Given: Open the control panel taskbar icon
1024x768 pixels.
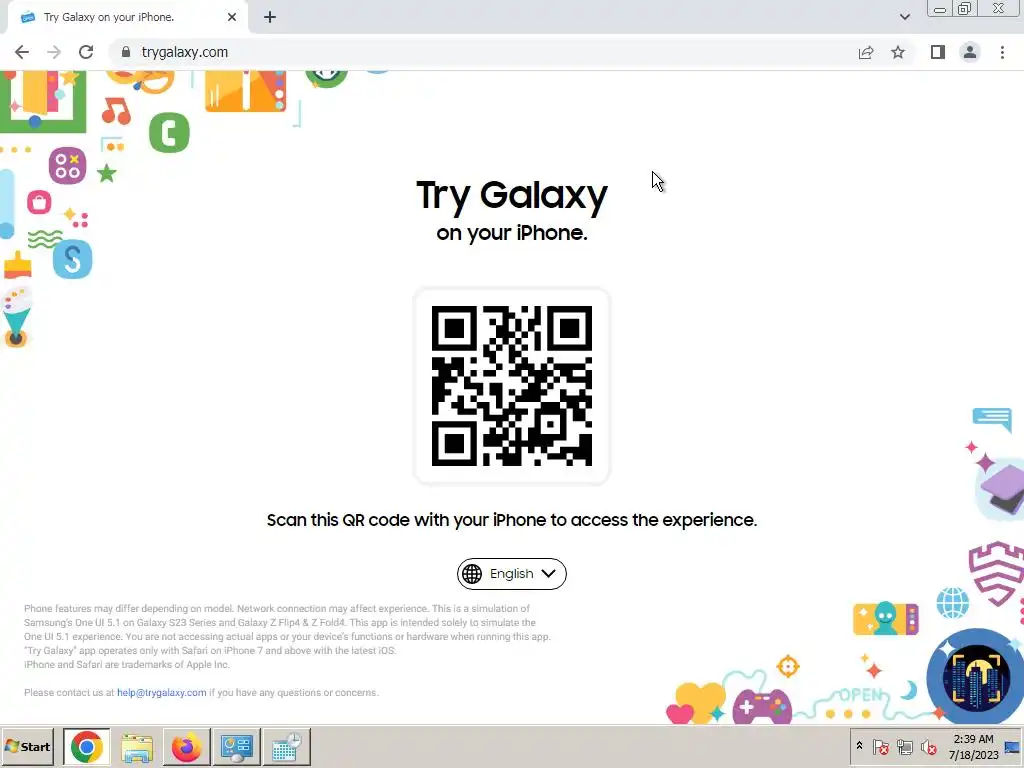Looking at the screenshot, I should tap(236, 747).
